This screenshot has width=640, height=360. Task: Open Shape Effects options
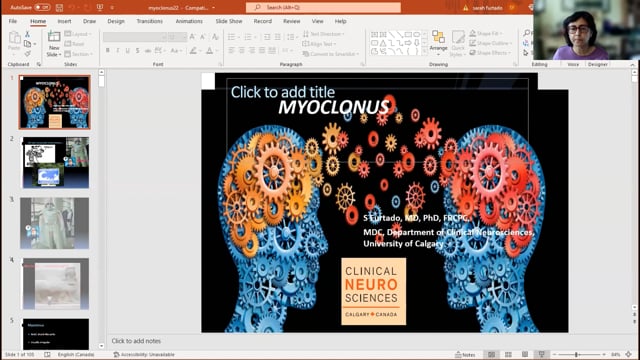coord(490,53)
